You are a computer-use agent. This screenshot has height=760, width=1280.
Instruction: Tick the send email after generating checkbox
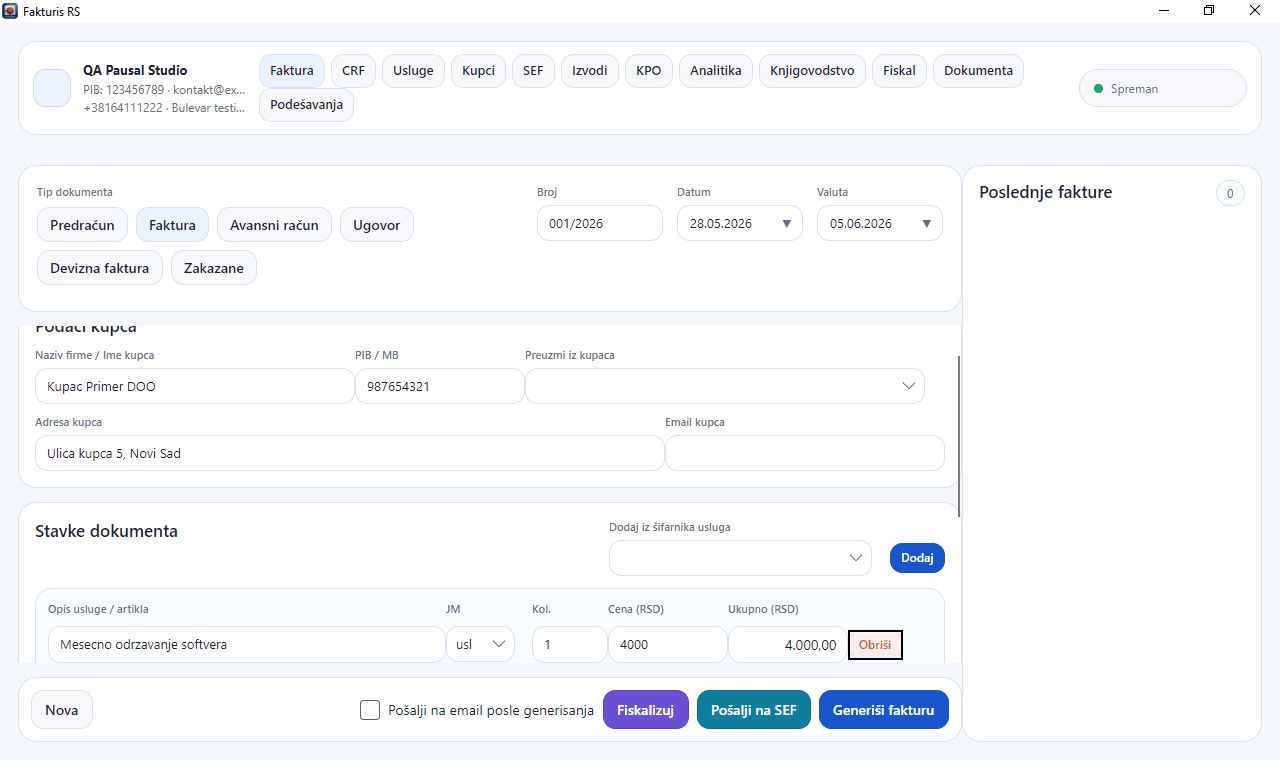[370, 710]
